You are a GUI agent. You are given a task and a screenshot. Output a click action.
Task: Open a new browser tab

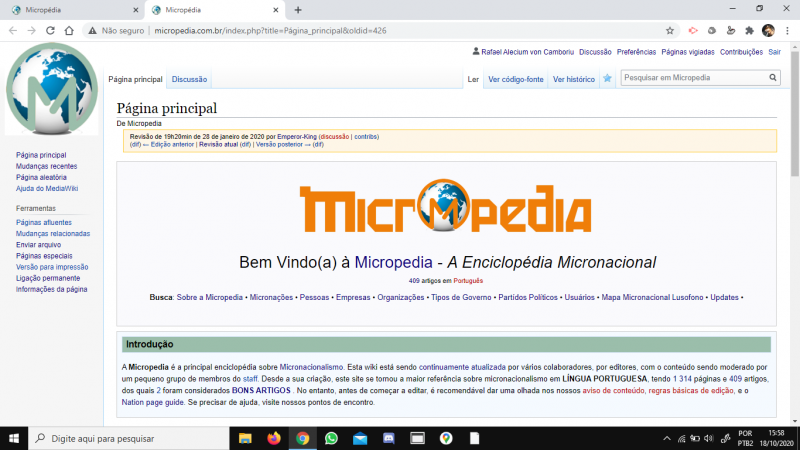298,10
